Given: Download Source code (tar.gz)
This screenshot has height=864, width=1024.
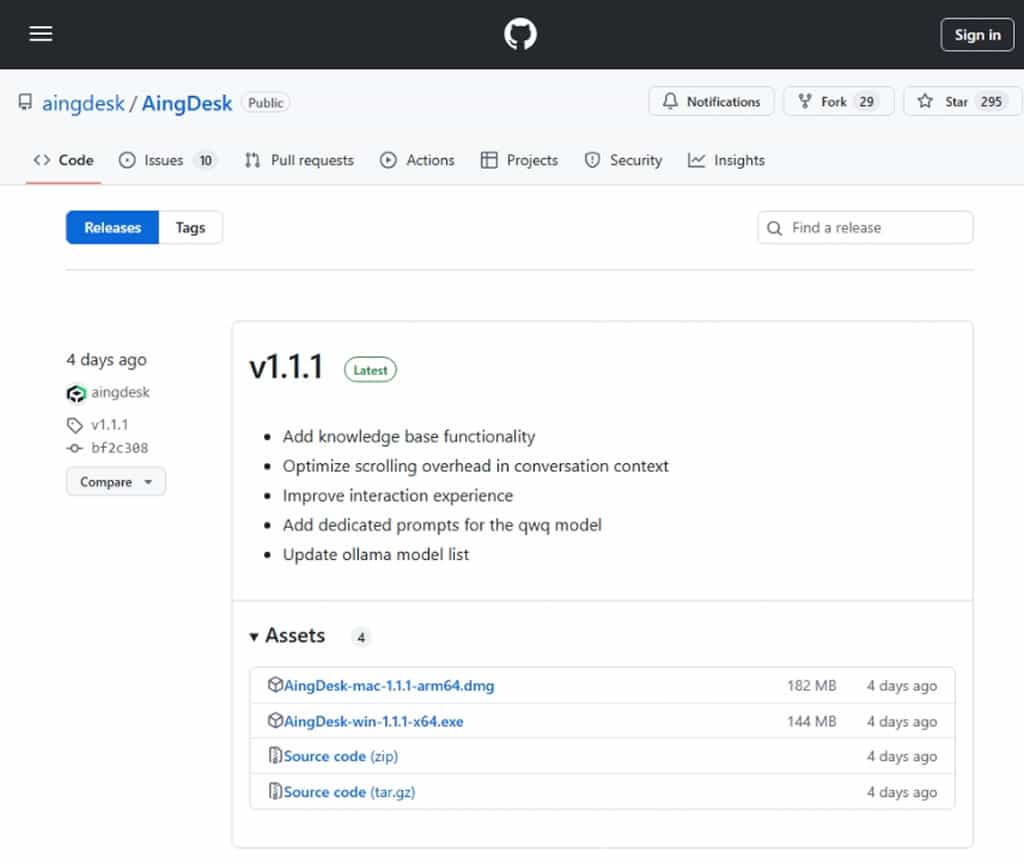Looking at the screenshot, I should tap(349, 792).
